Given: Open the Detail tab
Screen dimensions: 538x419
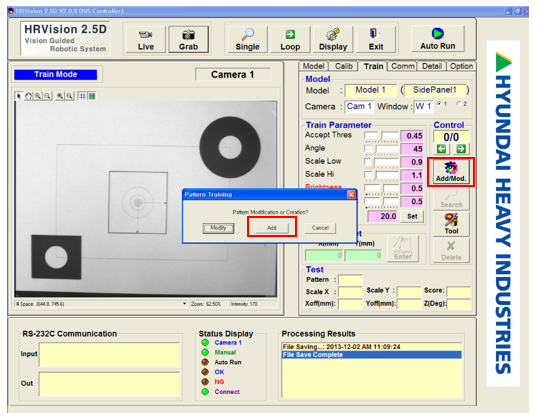Looking at the screenshot, I should pos(432,66).
